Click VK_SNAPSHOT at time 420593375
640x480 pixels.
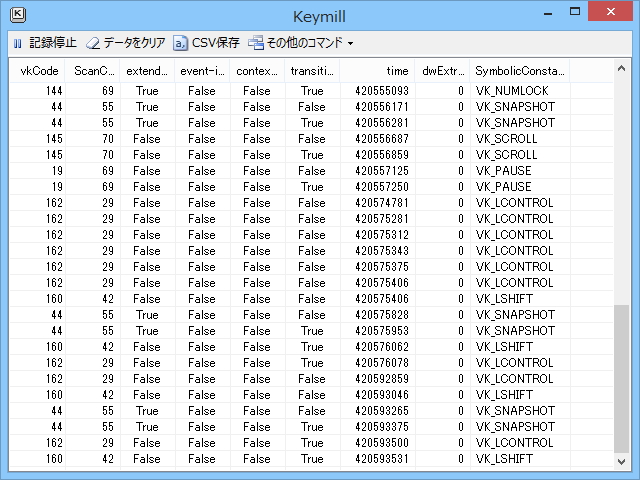[515, 427]
